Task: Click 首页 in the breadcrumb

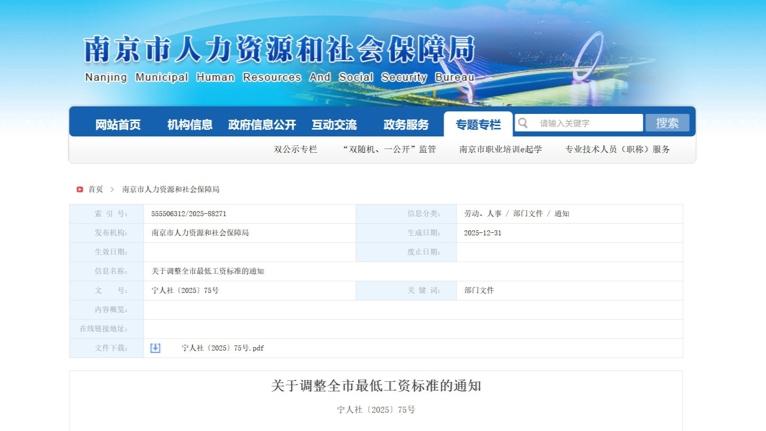Action: pyautogui.click(x=96, y=189)
